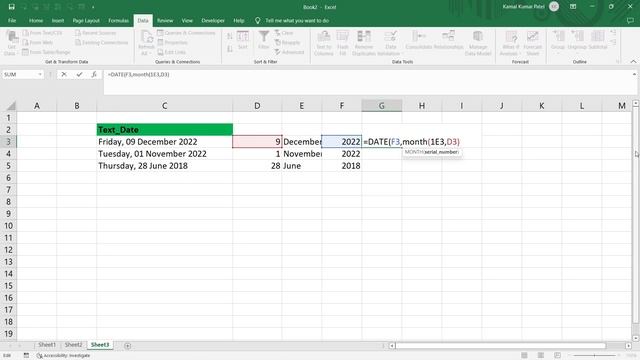This screenshot has width=640, height=360.
Task: Launch Text to Columns
Action: pos(324,42)
